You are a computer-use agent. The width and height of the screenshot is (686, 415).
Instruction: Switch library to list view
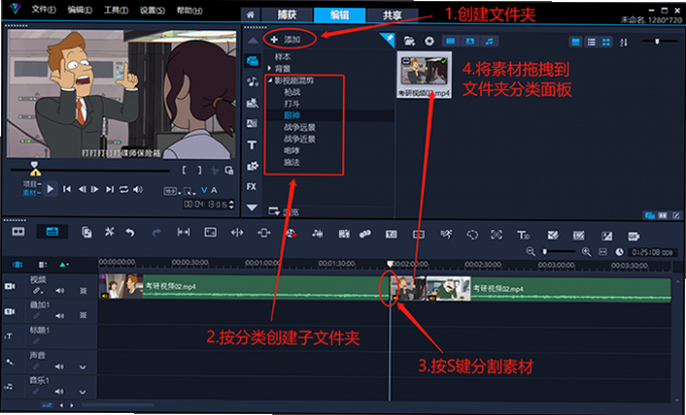591,42
